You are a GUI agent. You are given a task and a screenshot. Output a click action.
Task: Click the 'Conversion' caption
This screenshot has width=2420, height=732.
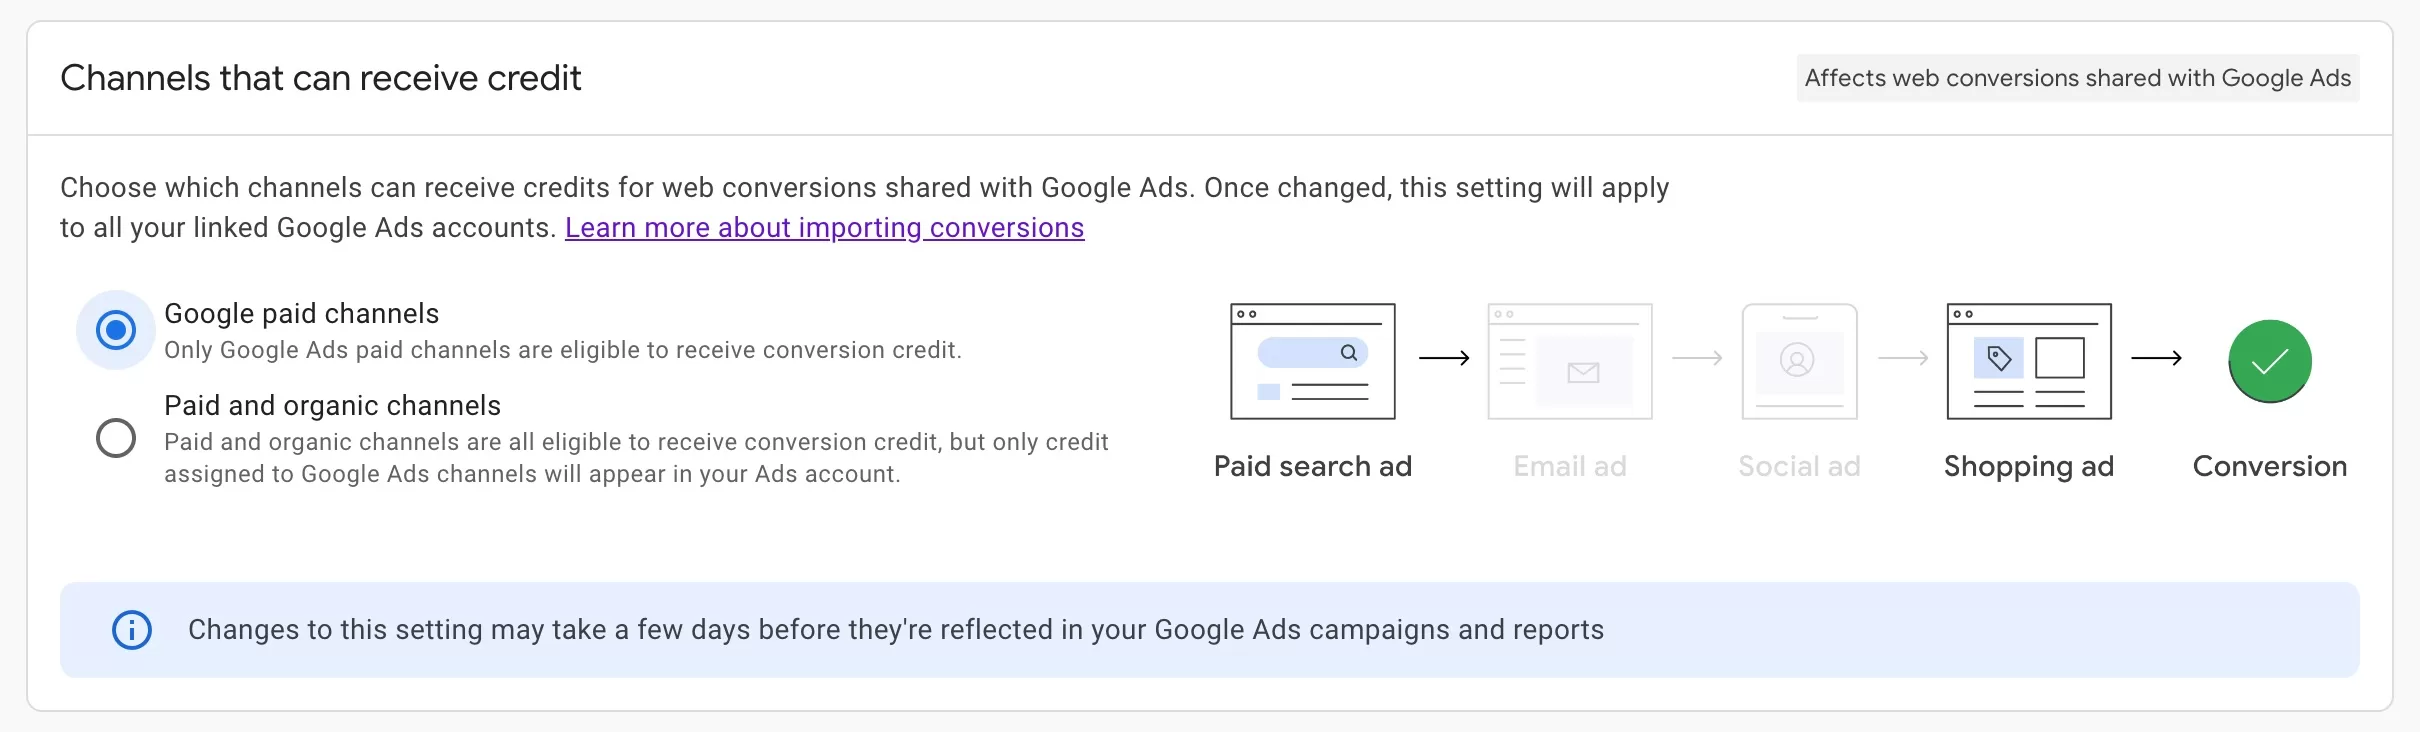coord(2270,466)
